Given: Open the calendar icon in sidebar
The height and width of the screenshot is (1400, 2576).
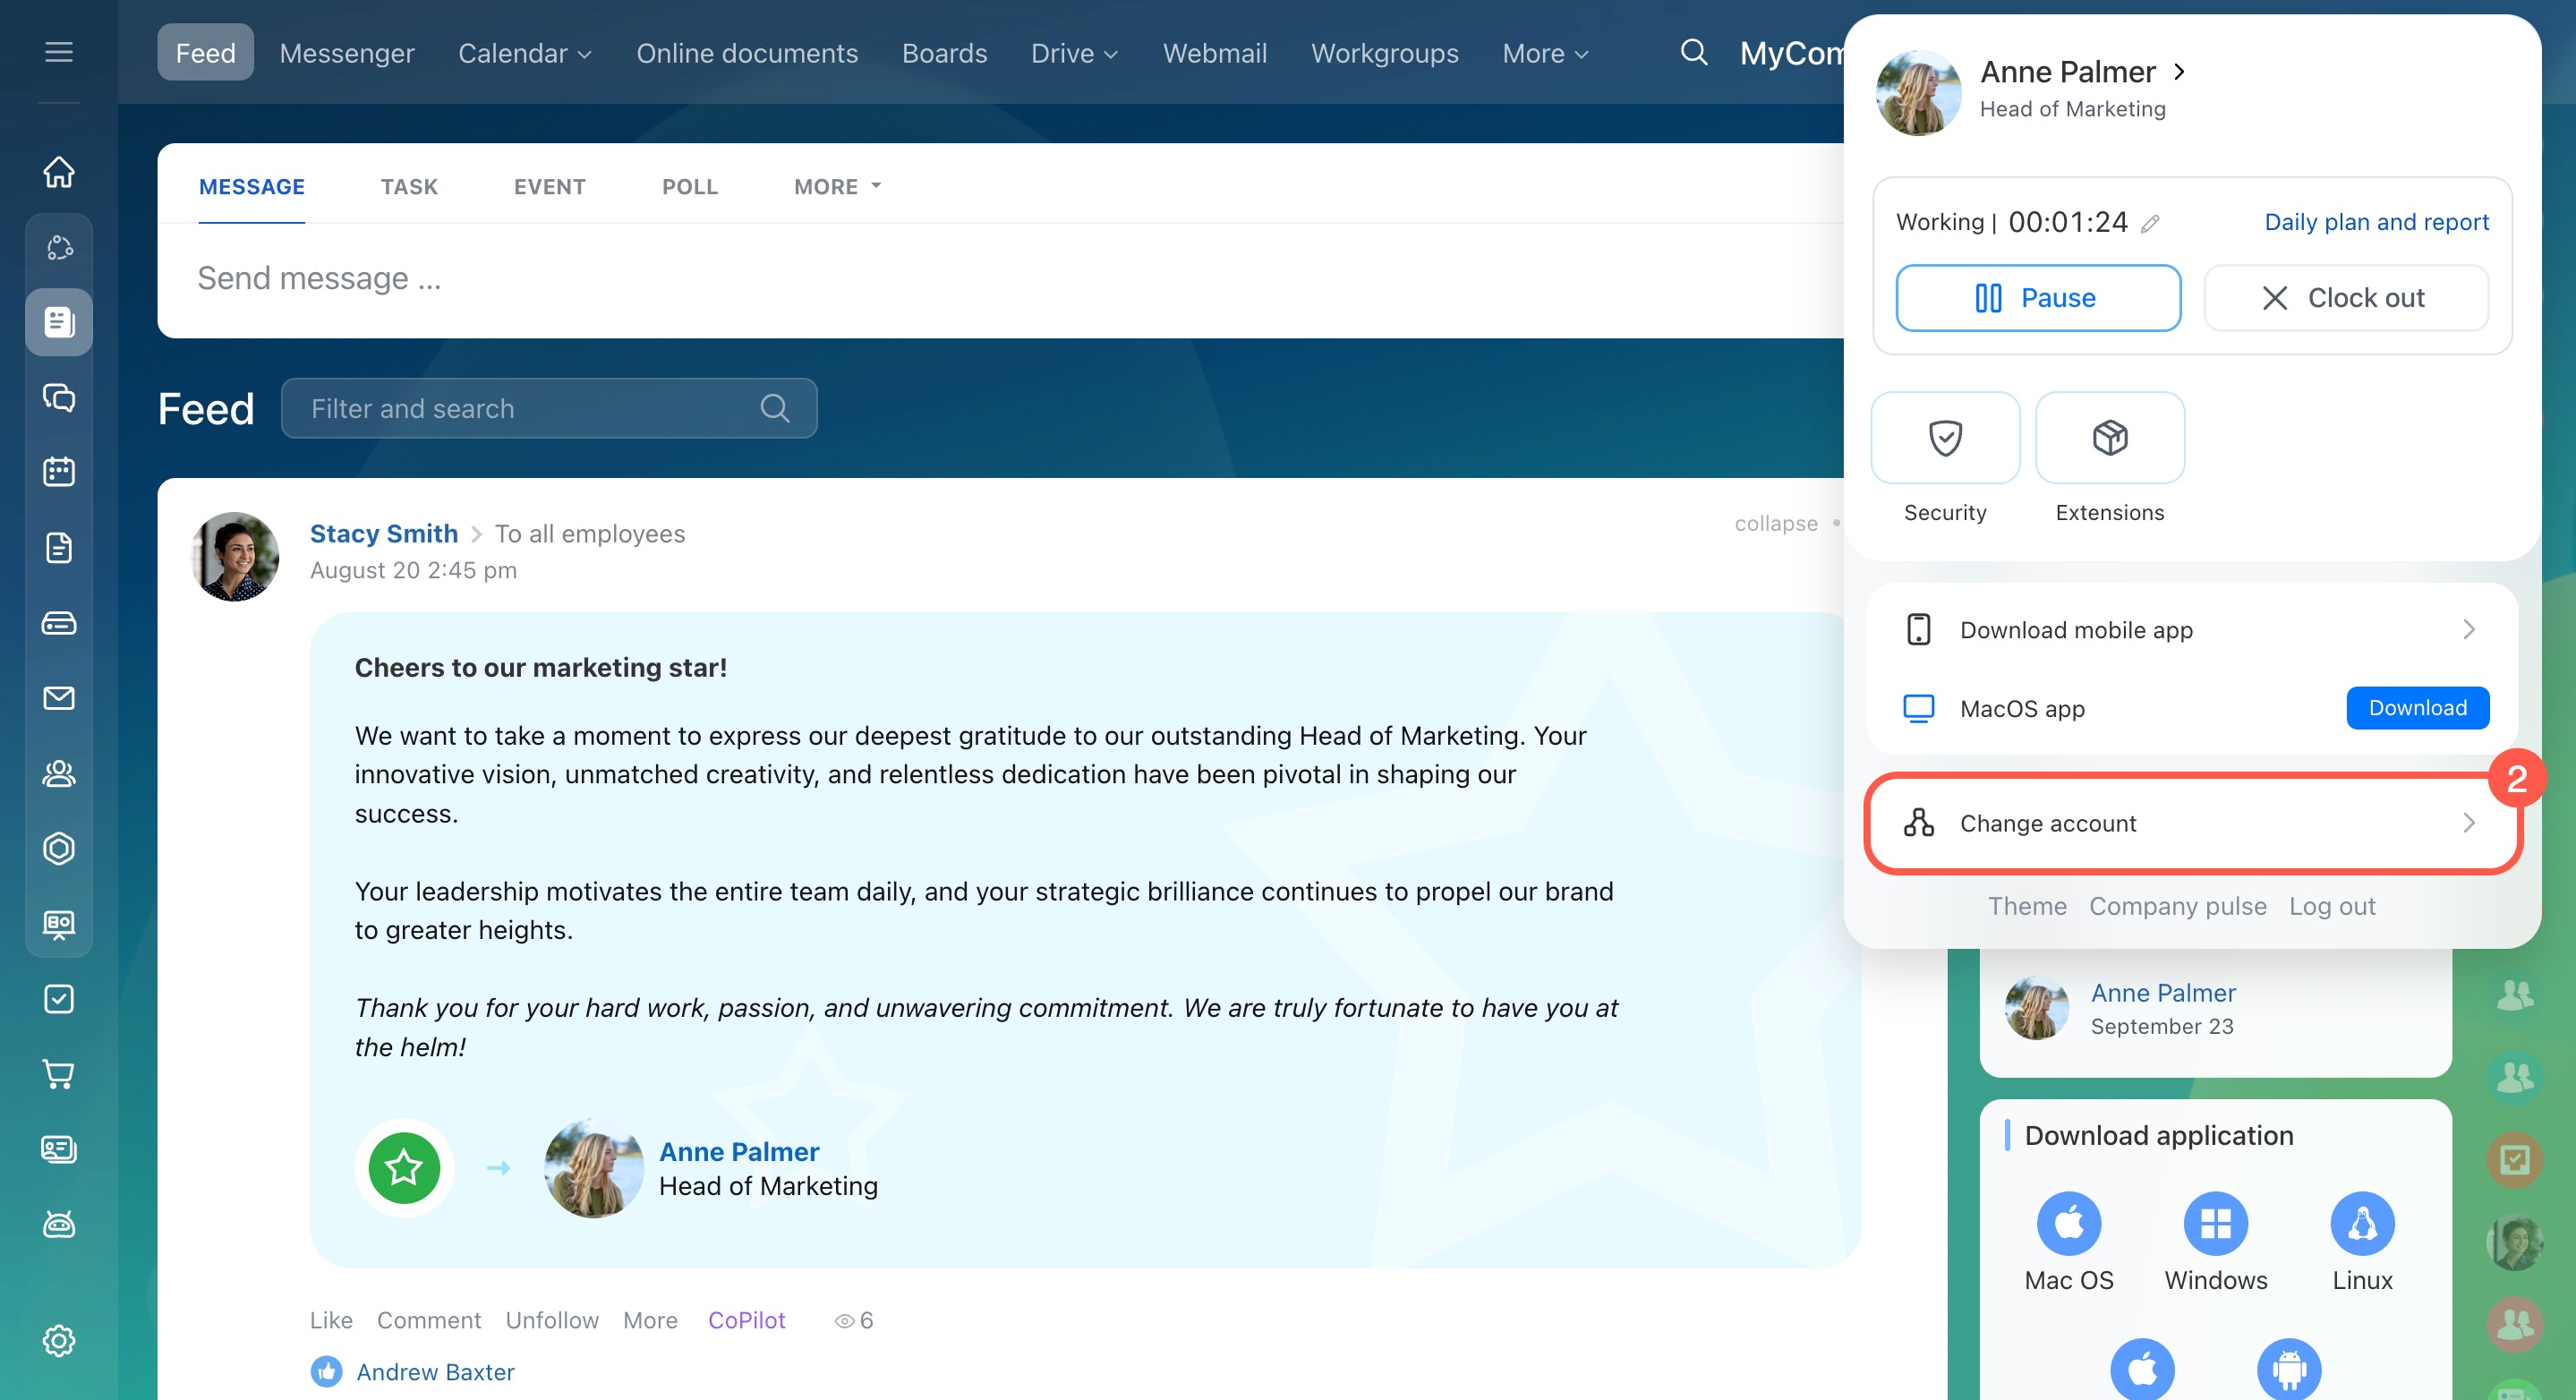Looking at the screenshot, I should point(59,471).
